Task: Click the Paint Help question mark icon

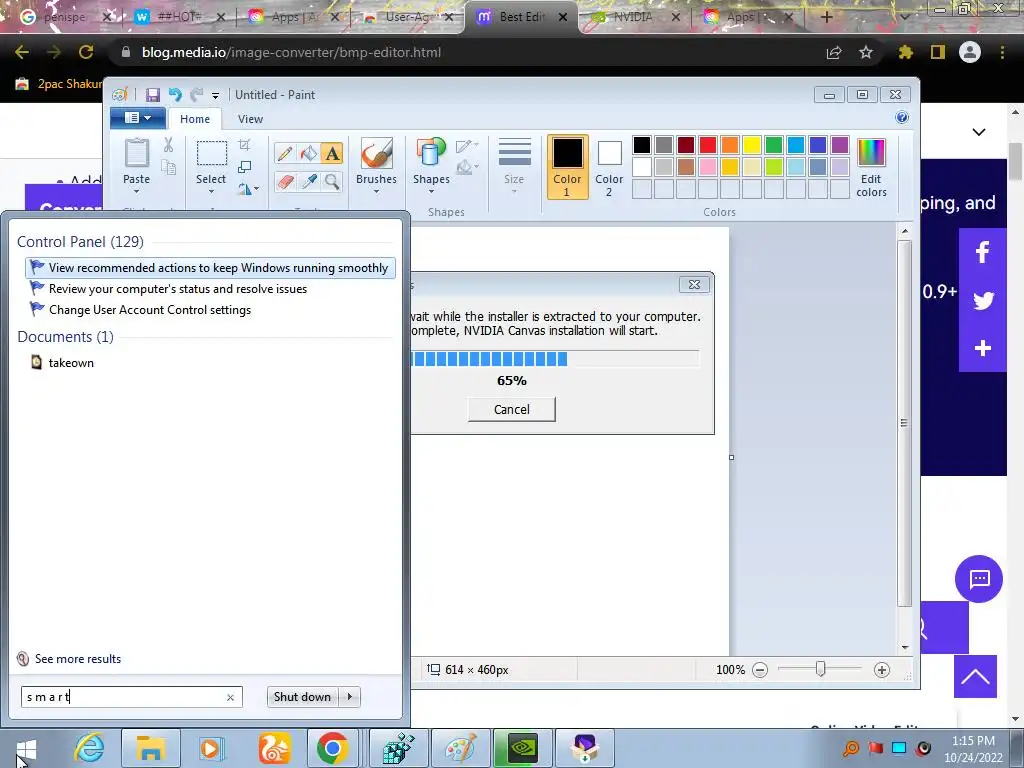Action: tap(902, 118)
